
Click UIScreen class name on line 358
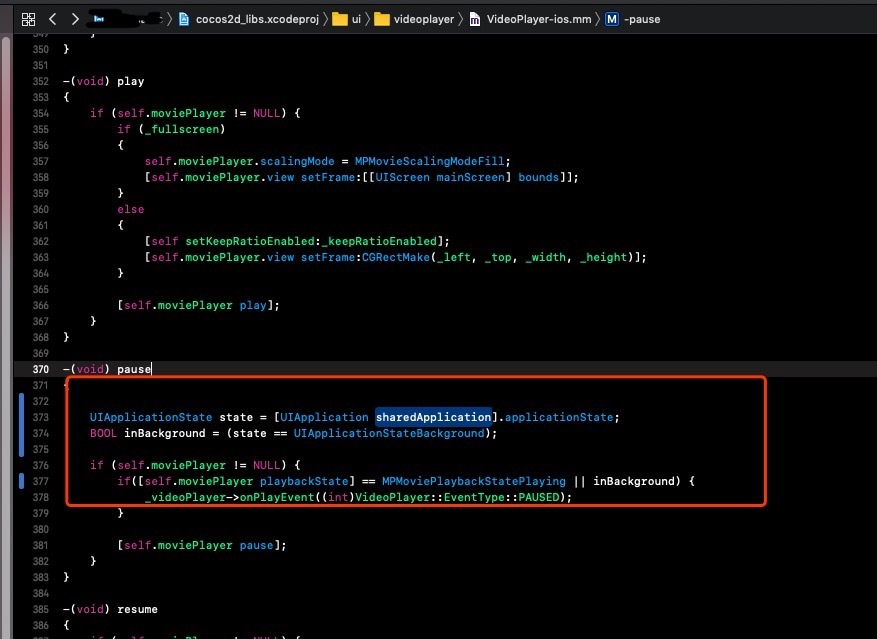(x=402, y=177)
